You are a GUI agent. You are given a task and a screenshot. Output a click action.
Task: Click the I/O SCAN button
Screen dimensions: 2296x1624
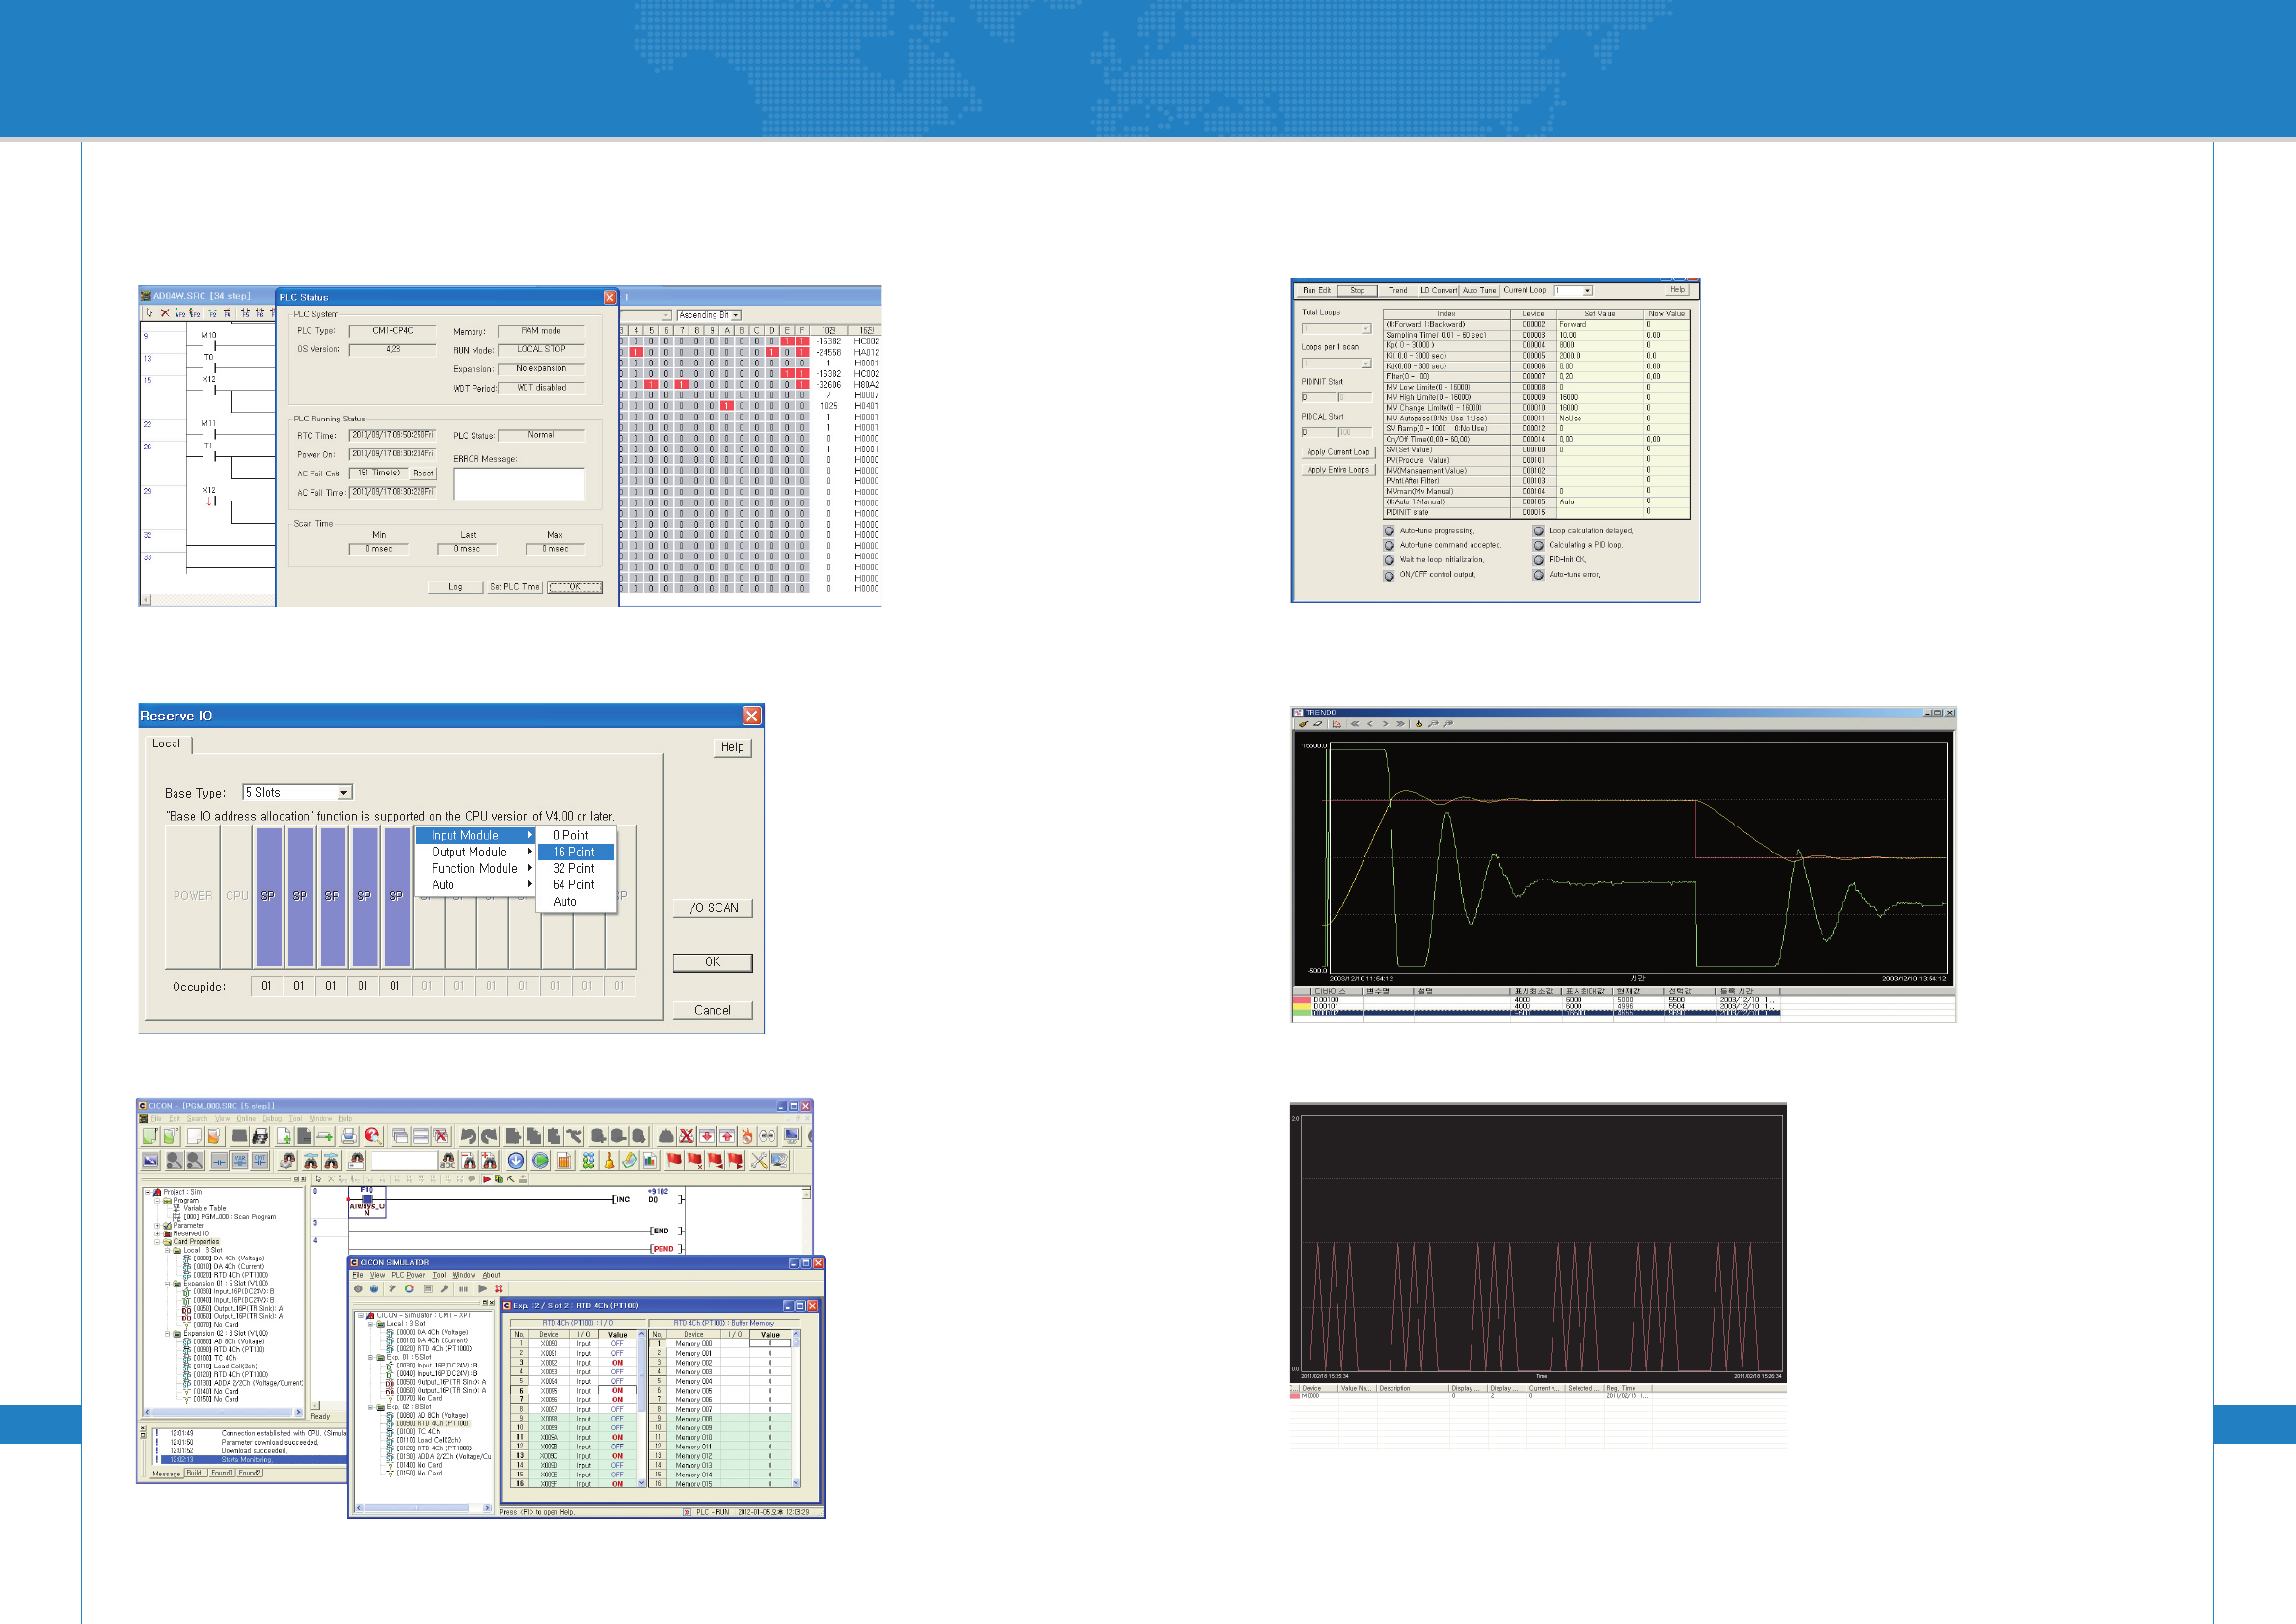click(712, 908)
